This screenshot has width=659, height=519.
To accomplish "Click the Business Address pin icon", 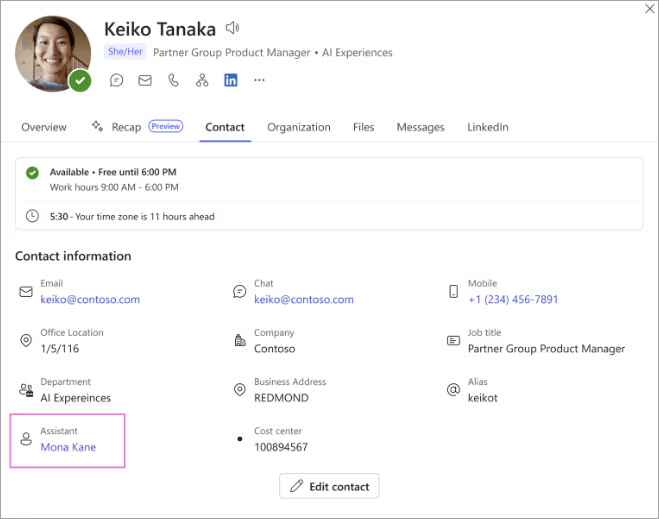I will (240, 390).
